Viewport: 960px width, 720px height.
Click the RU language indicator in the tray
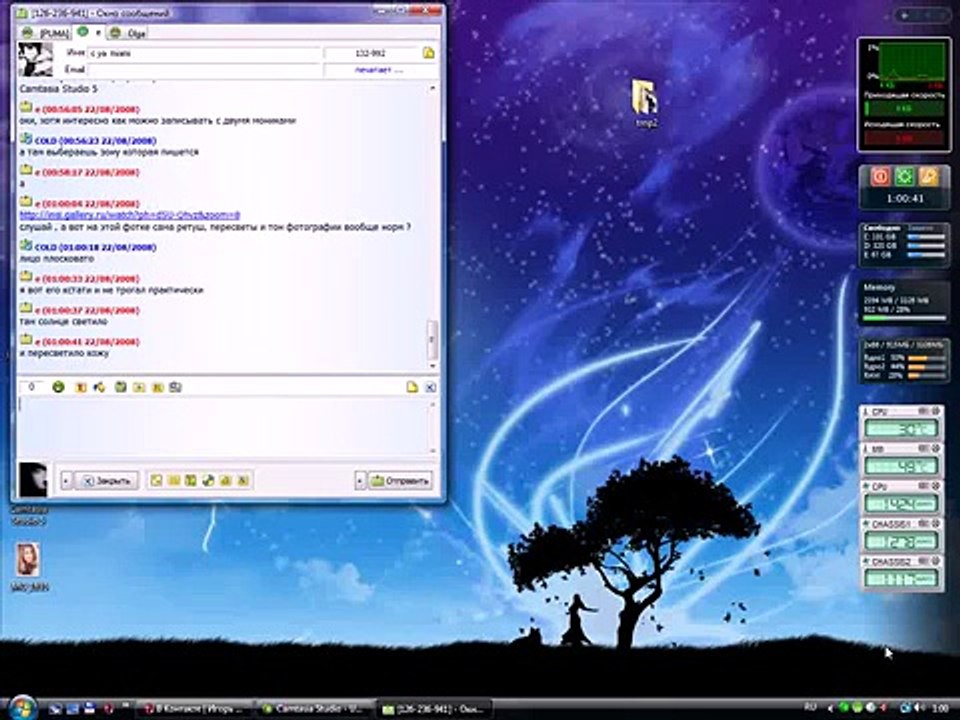point(810,707)
